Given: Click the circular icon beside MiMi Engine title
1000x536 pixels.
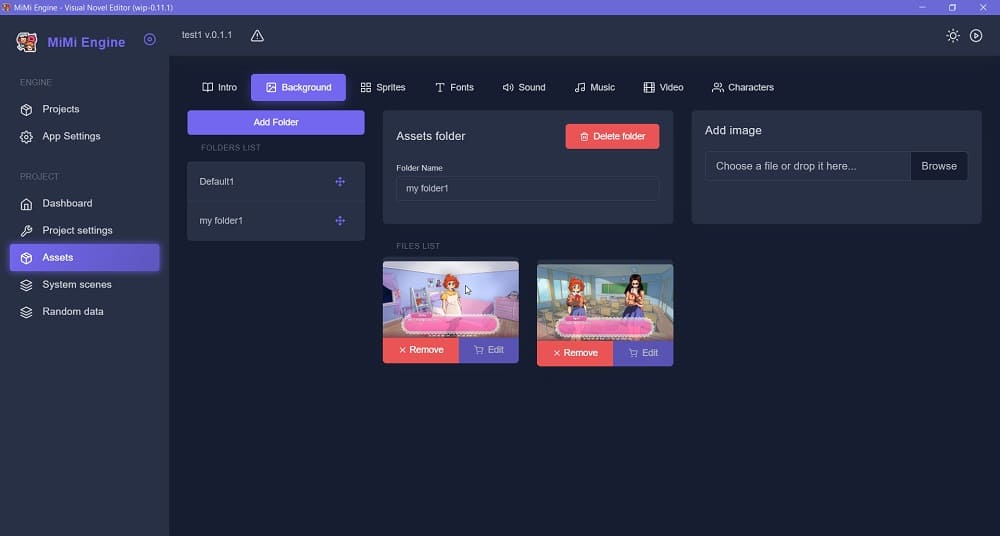Looking at the screenshot, I should [x=150, y=40].
